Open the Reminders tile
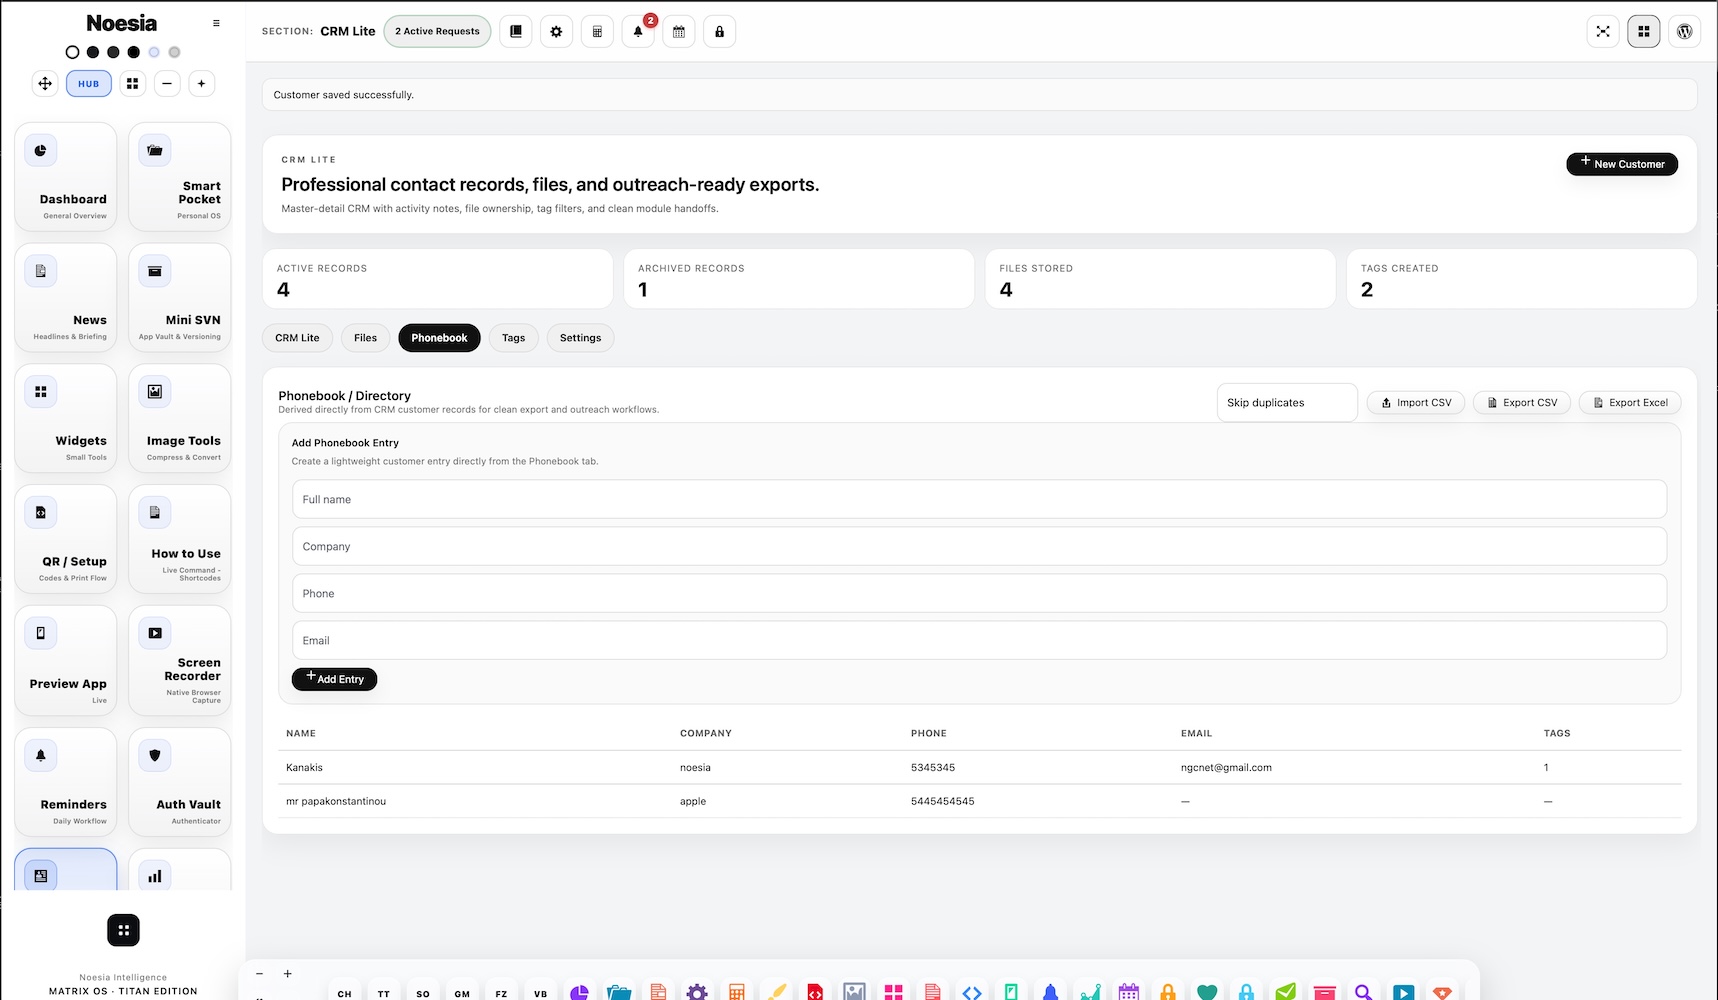Viewport: 1718px width, 1000px height. click(x=66, y=782)
